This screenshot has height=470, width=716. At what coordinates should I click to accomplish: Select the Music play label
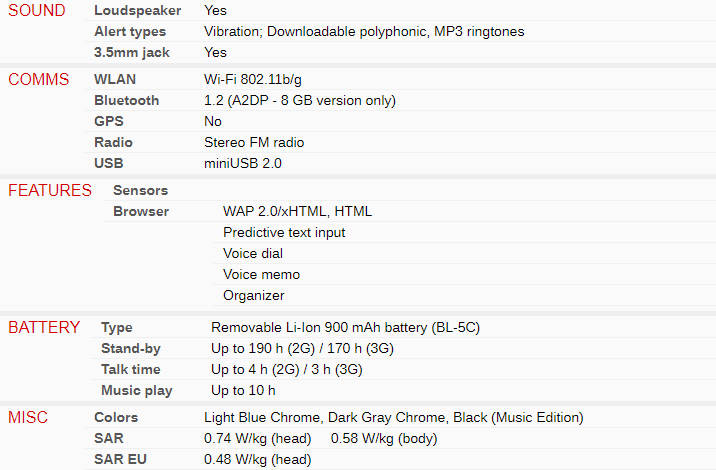point(137,391)
